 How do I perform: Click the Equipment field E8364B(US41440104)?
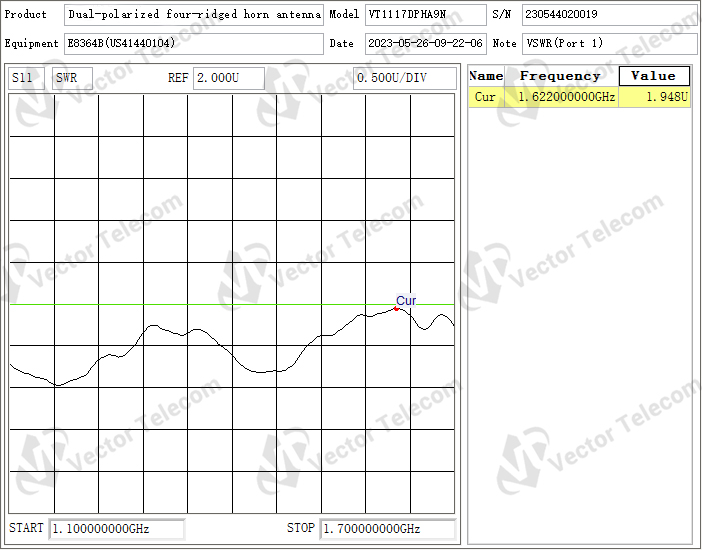point(194,44)
